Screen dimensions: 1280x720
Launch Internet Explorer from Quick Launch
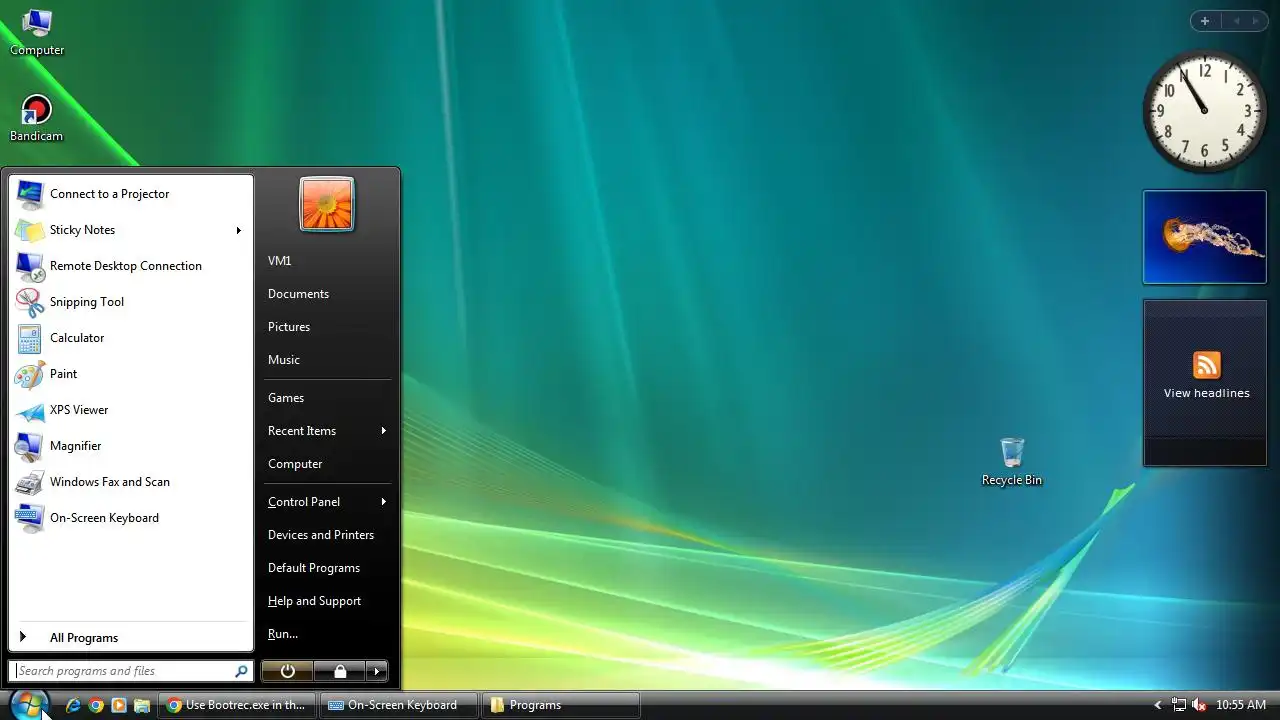[73, 705]
